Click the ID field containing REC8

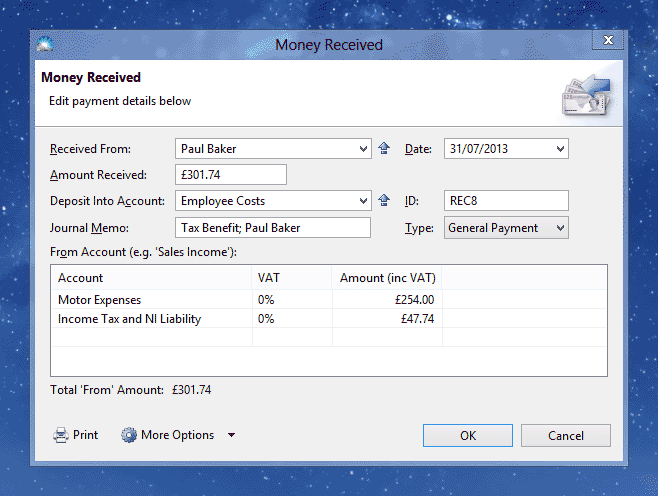(506, 201)
